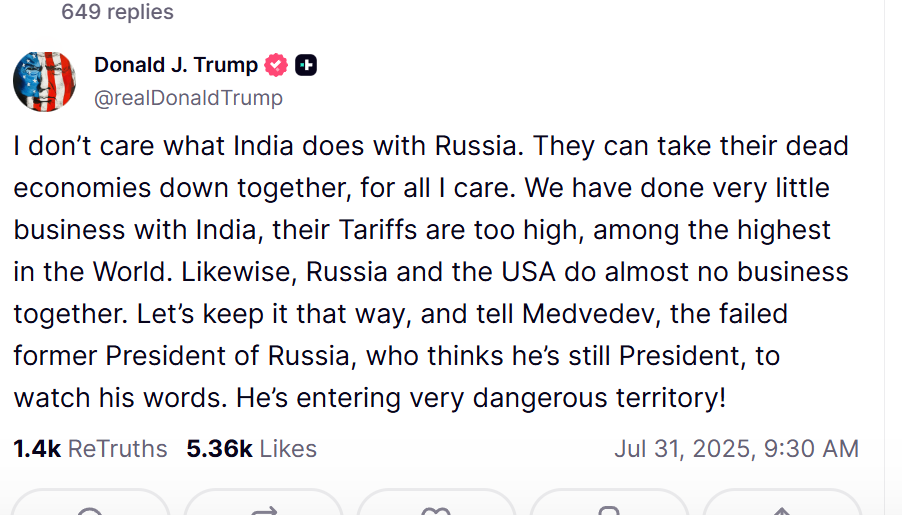Screen dimensions: 902x515
Task: Click the @realDonaldTrump handle
Action: [x=189, y=98]
